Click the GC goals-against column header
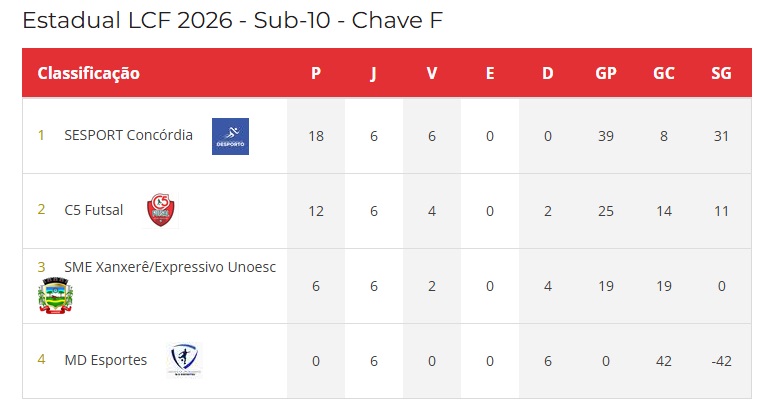The image size is (757, 418). coord(664,73)
